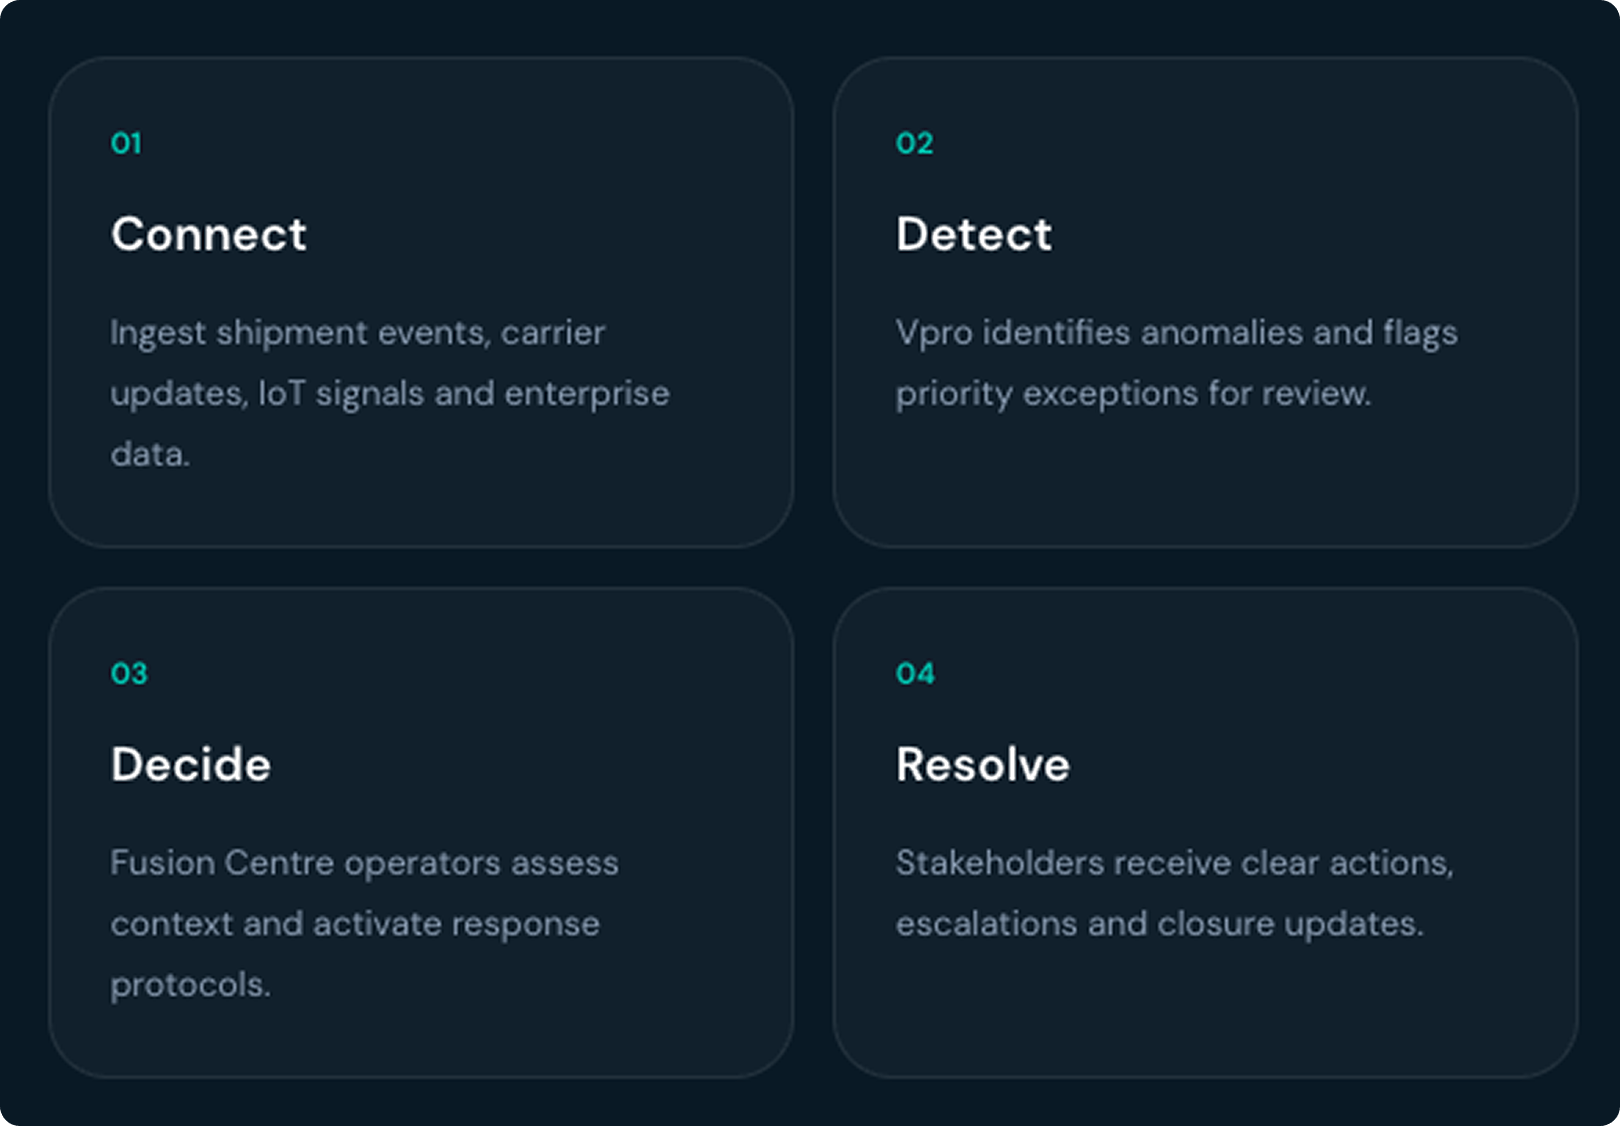Click the 01 step number label
The width and height of the screenshot is (1620, 1126).
click(x=126, y=143)
